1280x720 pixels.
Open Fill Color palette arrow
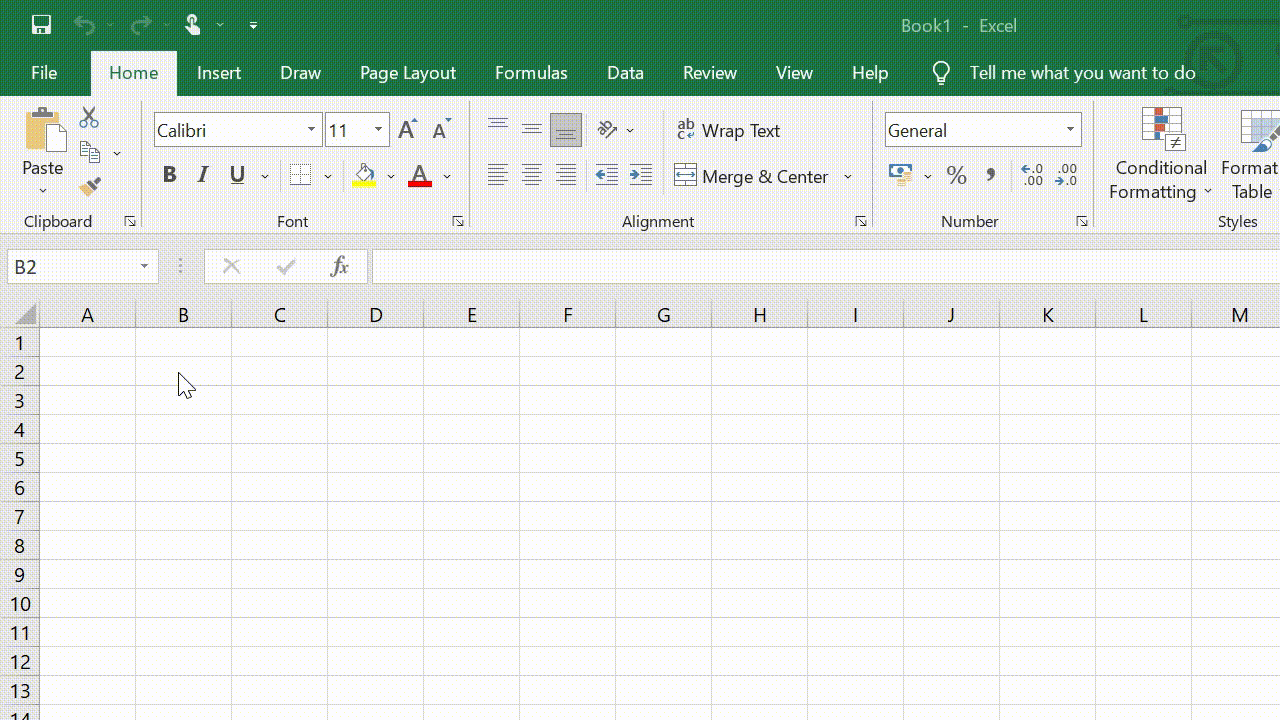(391, 176)
